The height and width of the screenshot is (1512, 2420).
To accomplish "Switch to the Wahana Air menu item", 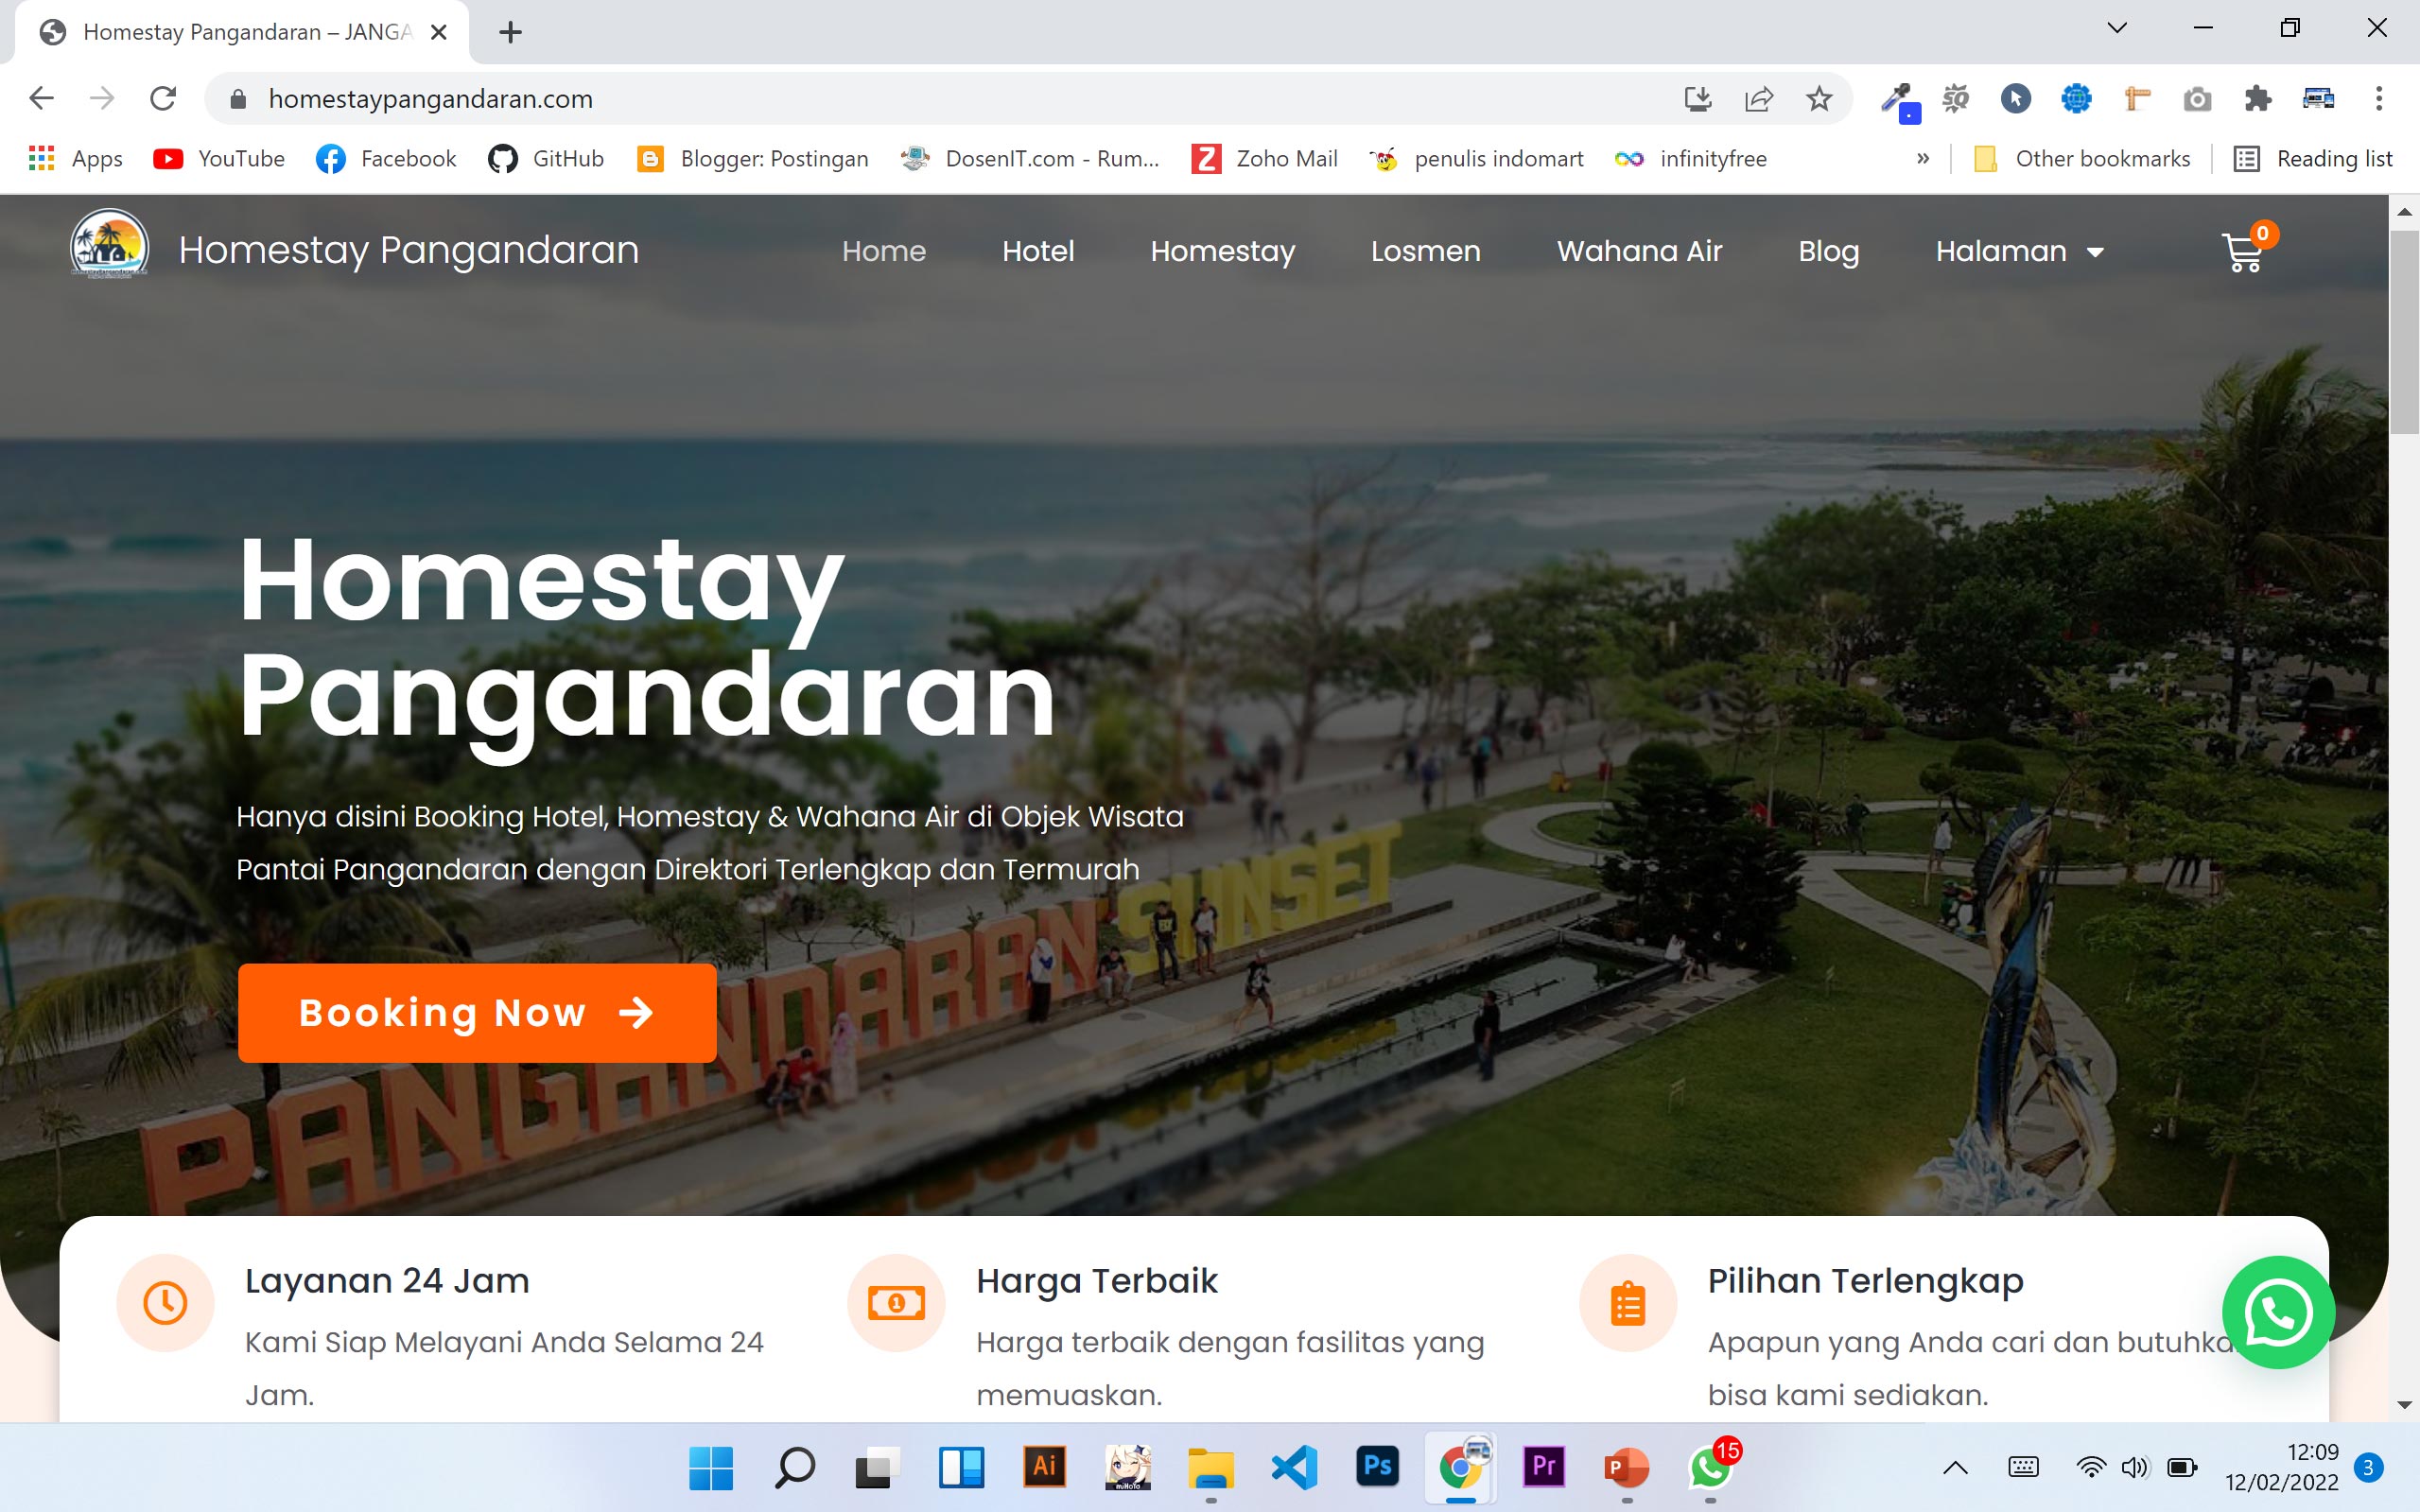I will tap(1639, 252).
